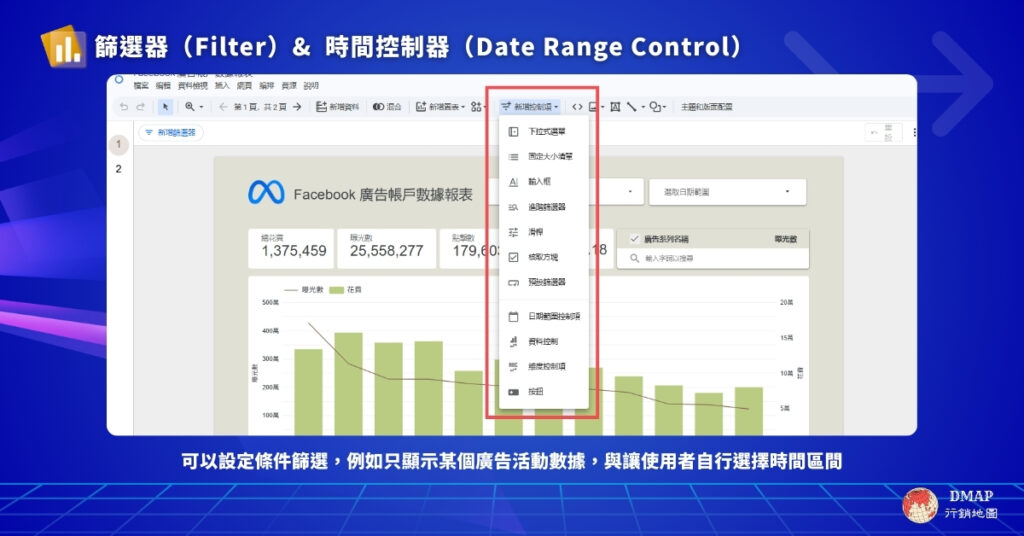Choose 維度控制項 dimension control item
This screenshot has height=536, width=1024.
[x=543, y=366]
